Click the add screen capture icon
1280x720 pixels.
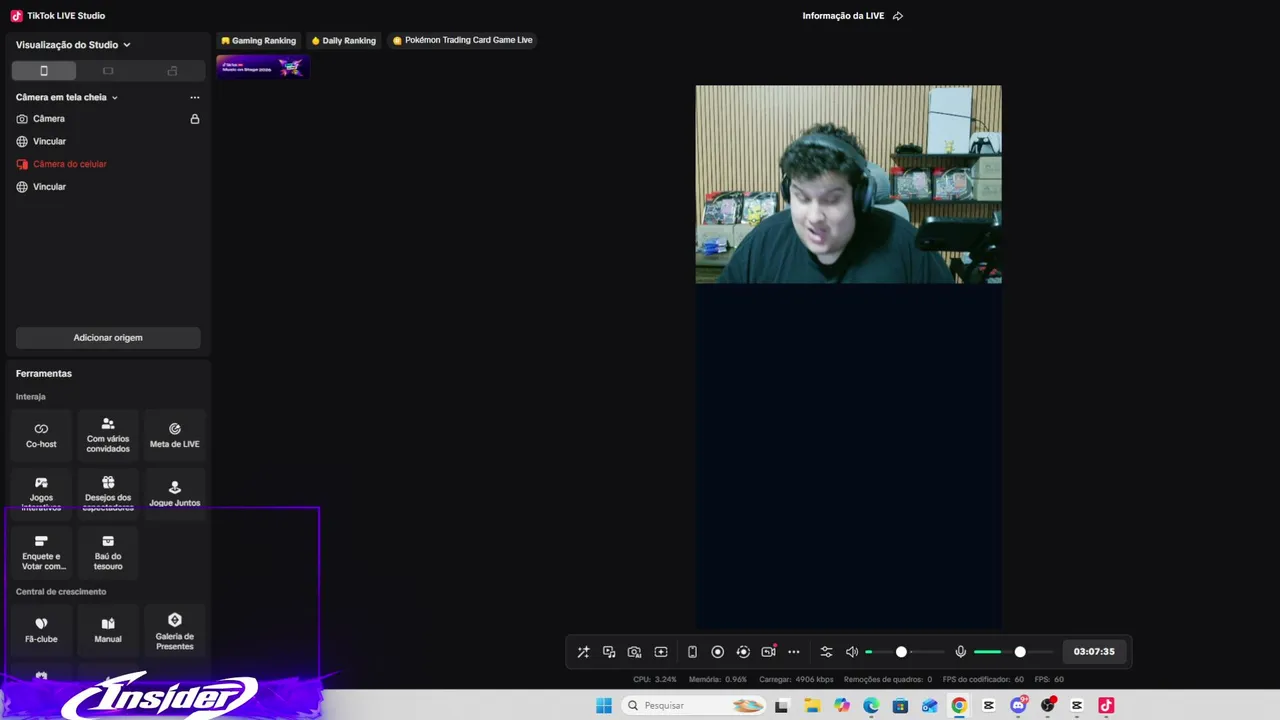[661, 652]
